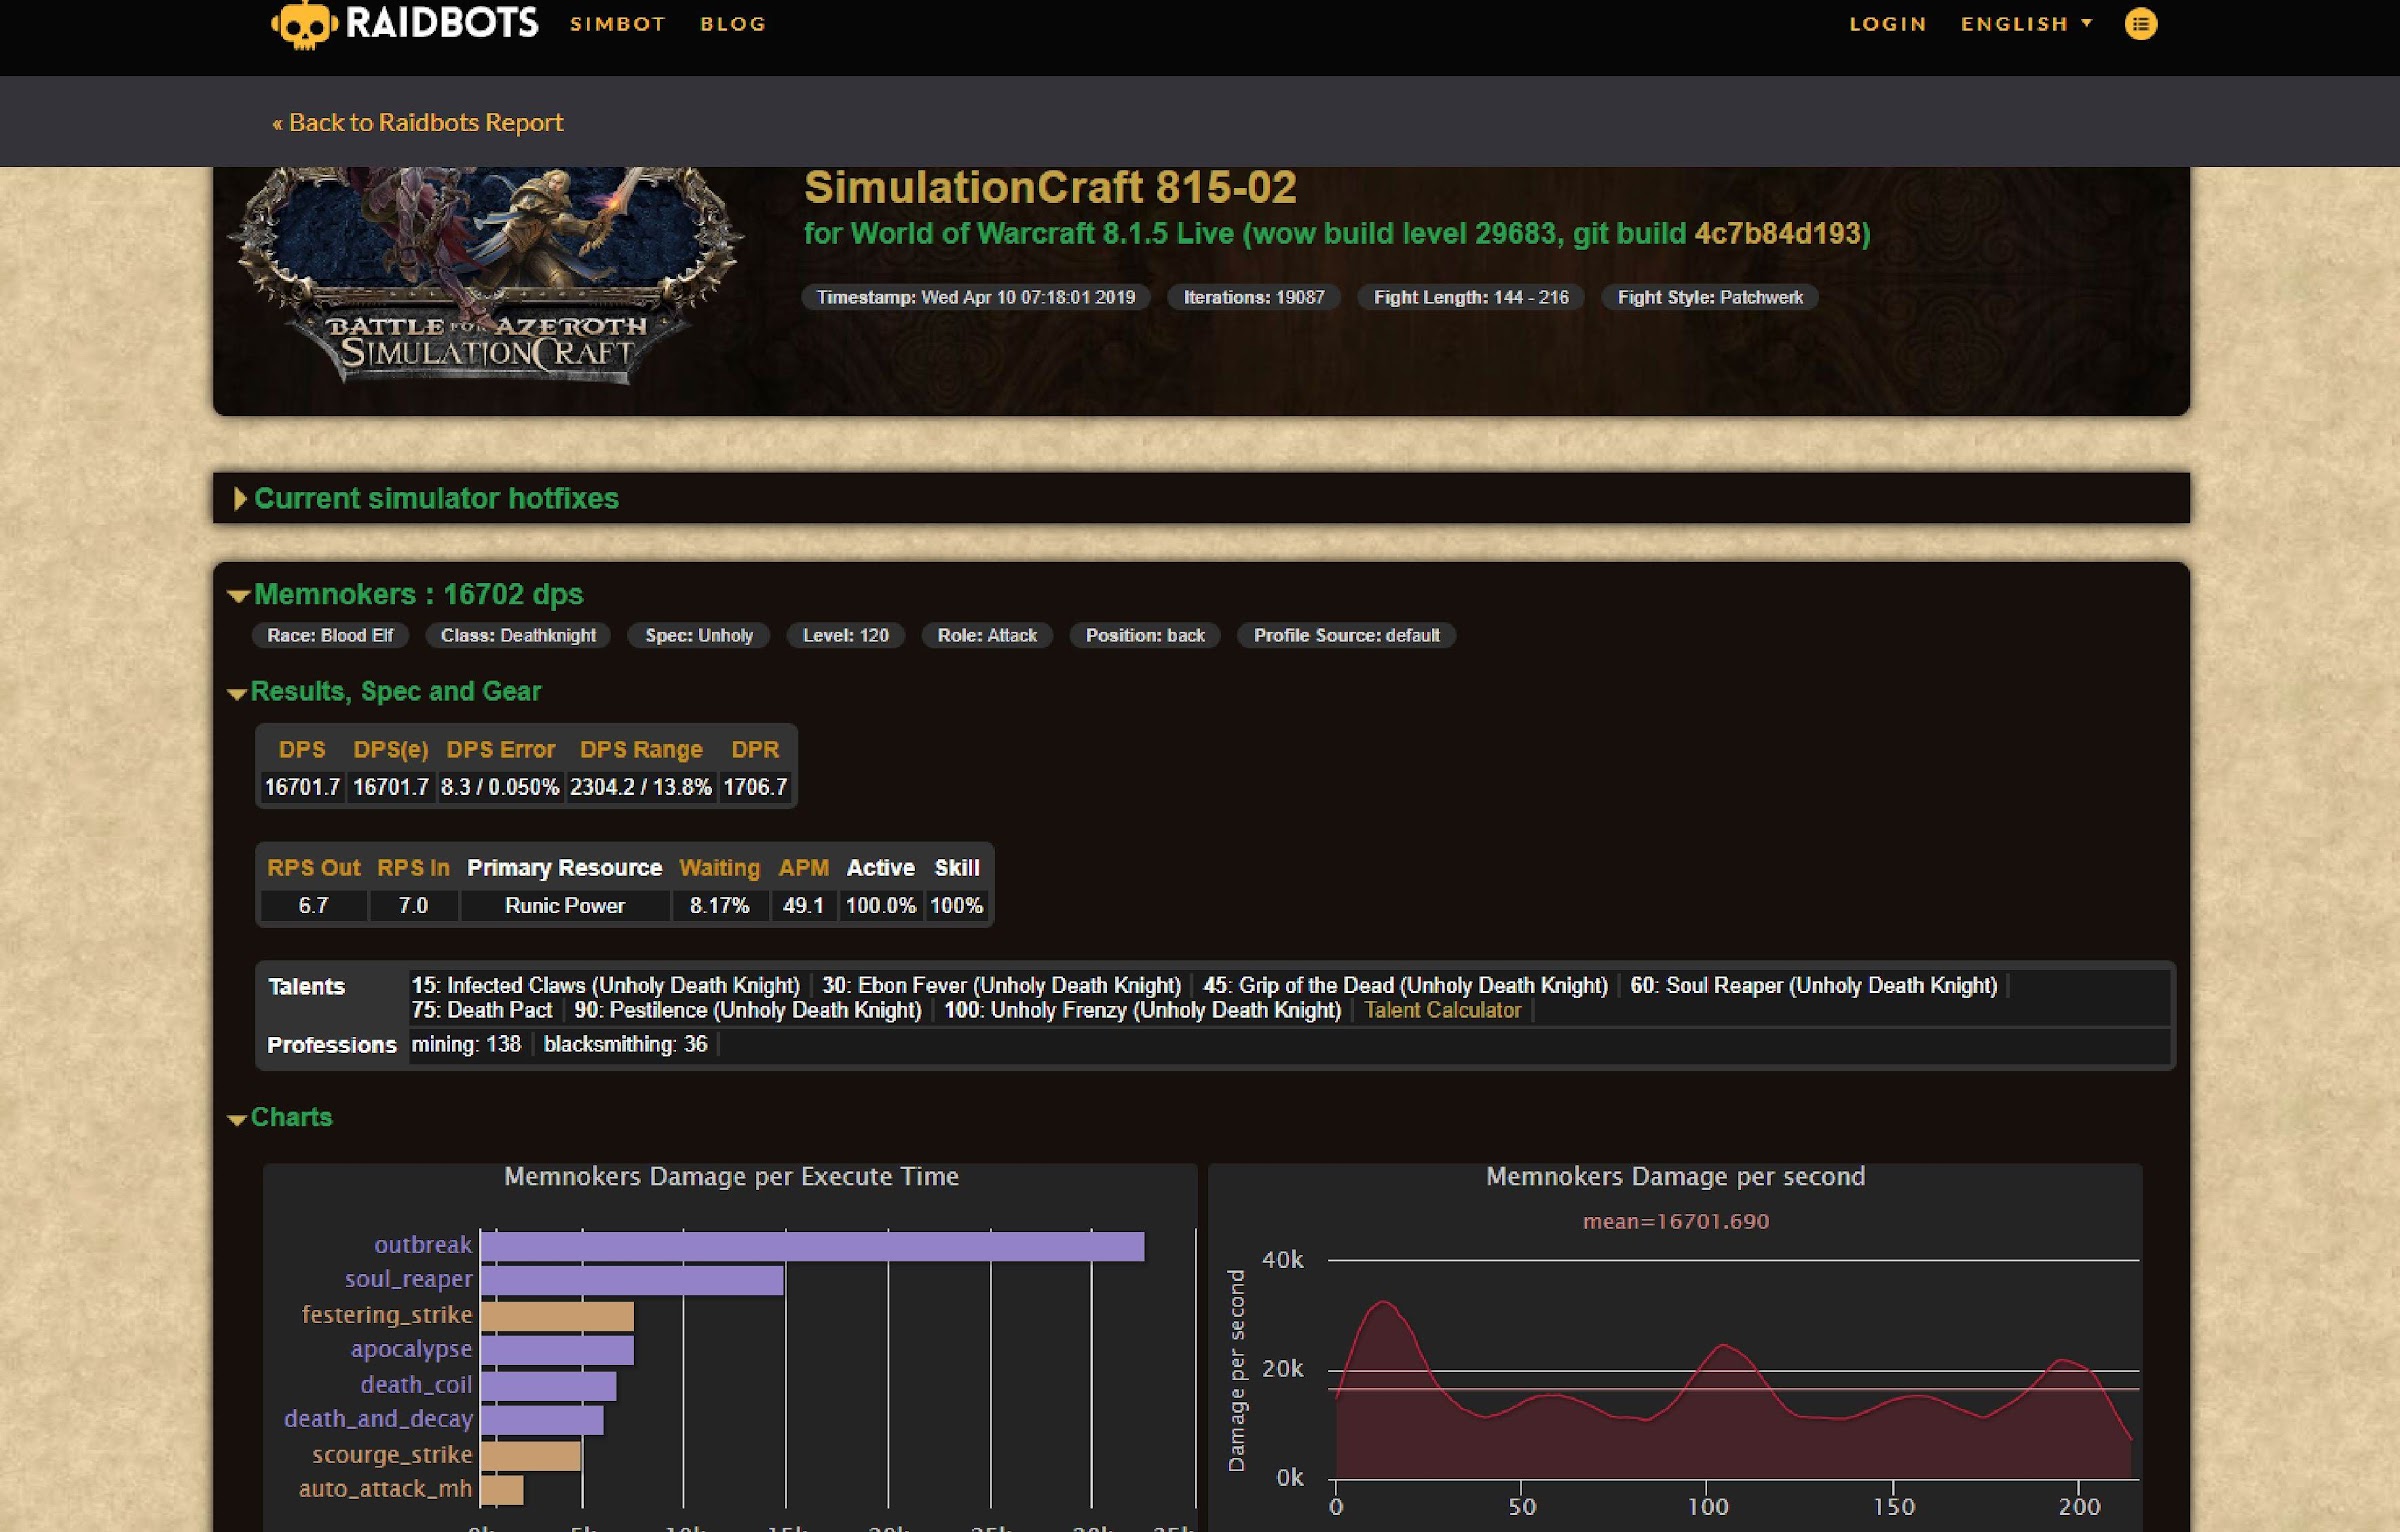The image size is (2400, 1532).
Task: Go back via Back to Raidbots Report
Action: pyautogui.click(x=418, y=122)
